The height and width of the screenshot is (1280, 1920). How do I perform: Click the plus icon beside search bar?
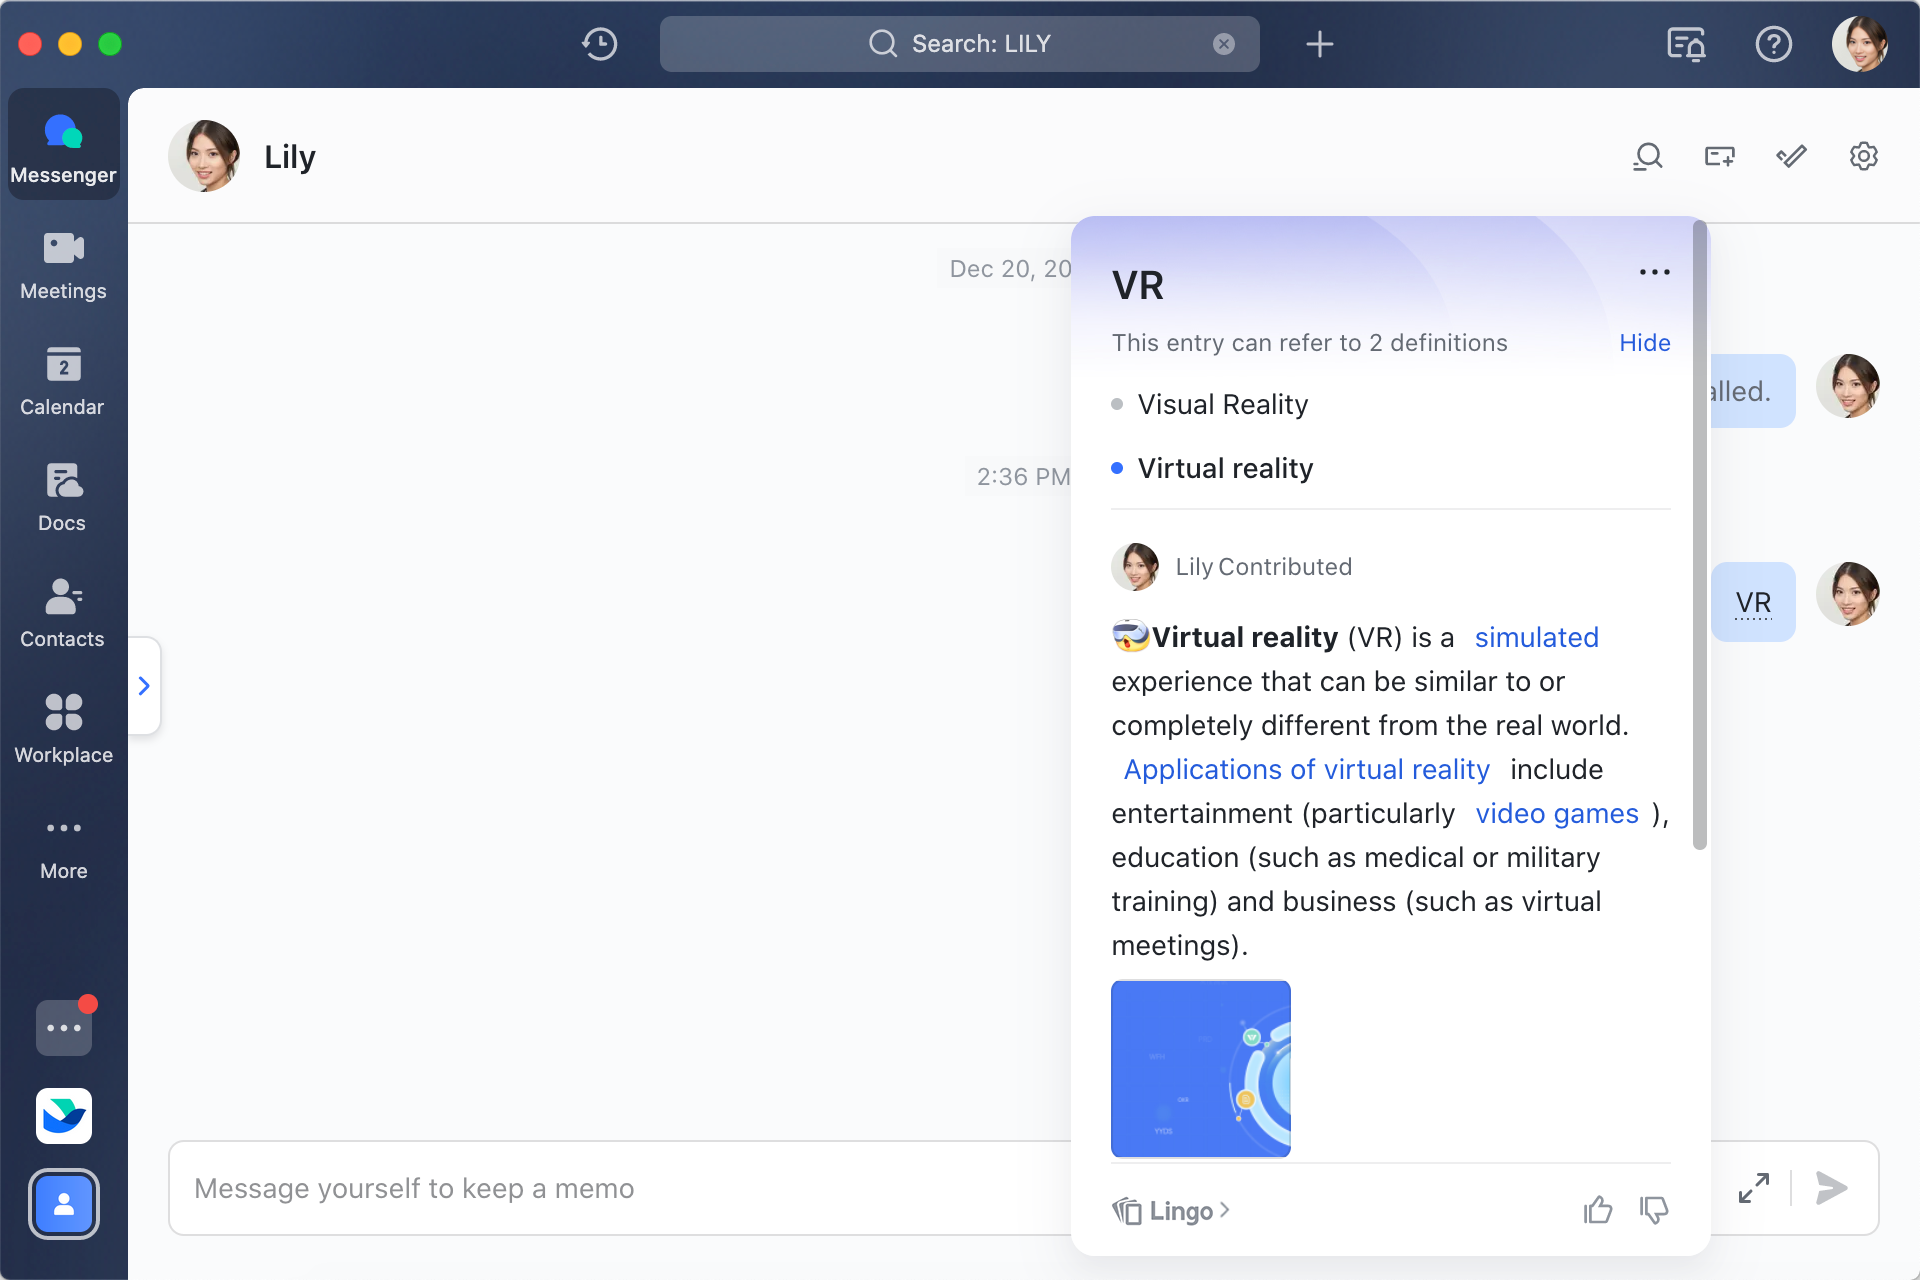(1319, 44)
